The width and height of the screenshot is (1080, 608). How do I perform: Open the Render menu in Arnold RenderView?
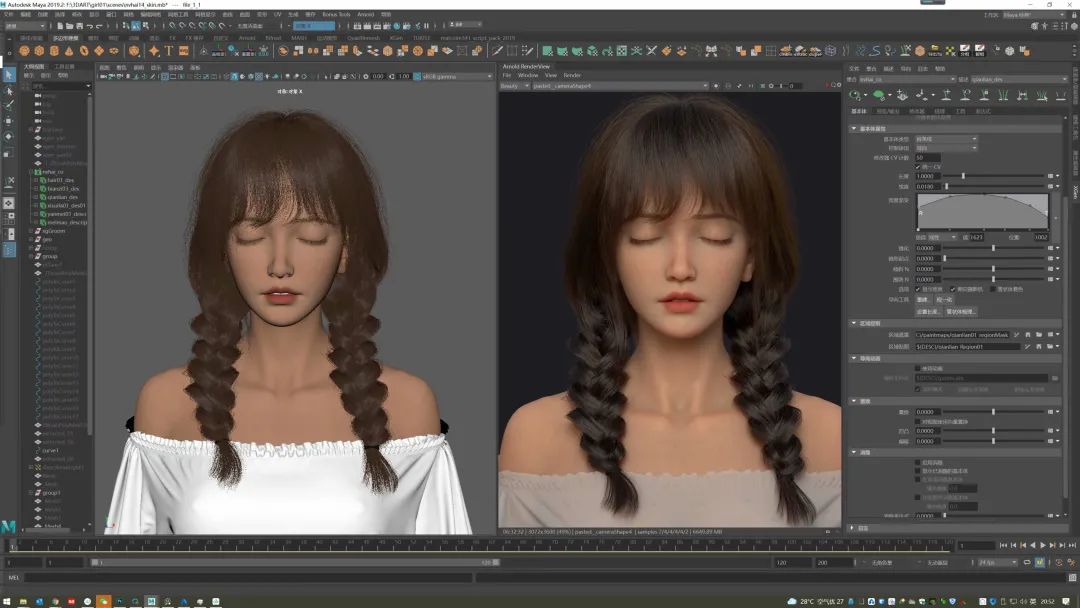pyautogui.click(x=572, y=75)
